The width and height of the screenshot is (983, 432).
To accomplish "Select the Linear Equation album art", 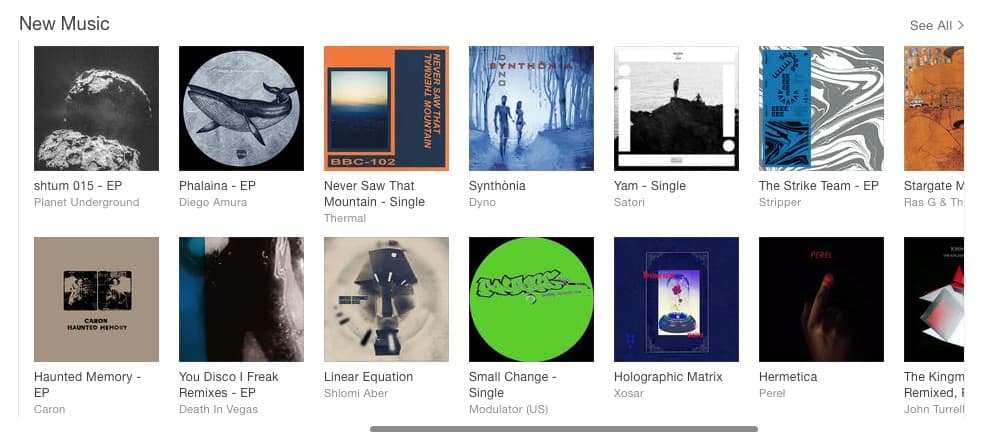I will click(386, 299).
